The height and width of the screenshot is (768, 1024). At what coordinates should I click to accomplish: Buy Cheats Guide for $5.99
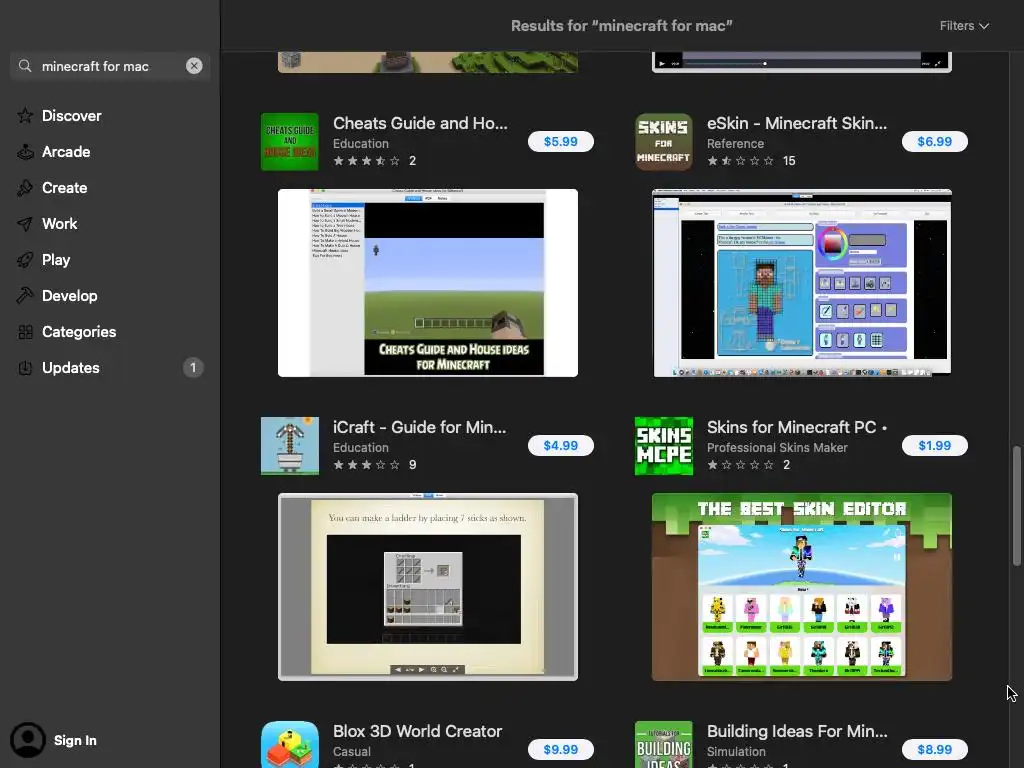560,142
